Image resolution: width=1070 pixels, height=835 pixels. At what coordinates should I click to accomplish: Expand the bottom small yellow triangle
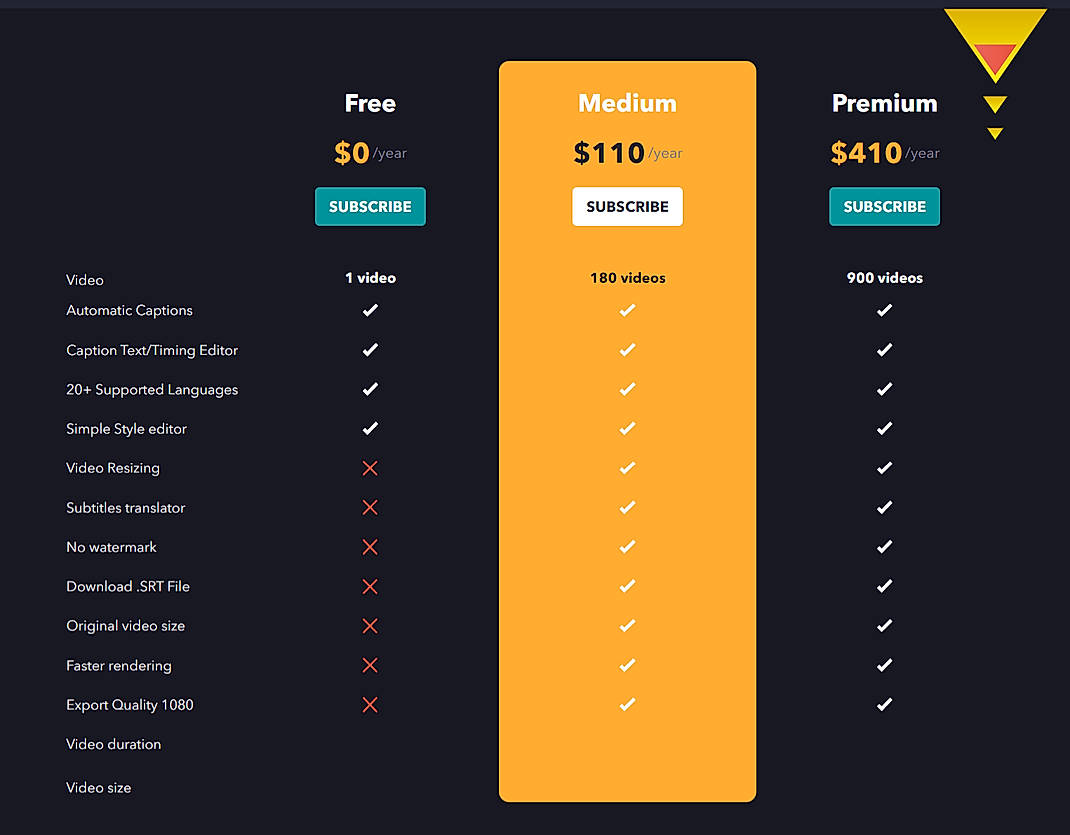coord(994,132)
